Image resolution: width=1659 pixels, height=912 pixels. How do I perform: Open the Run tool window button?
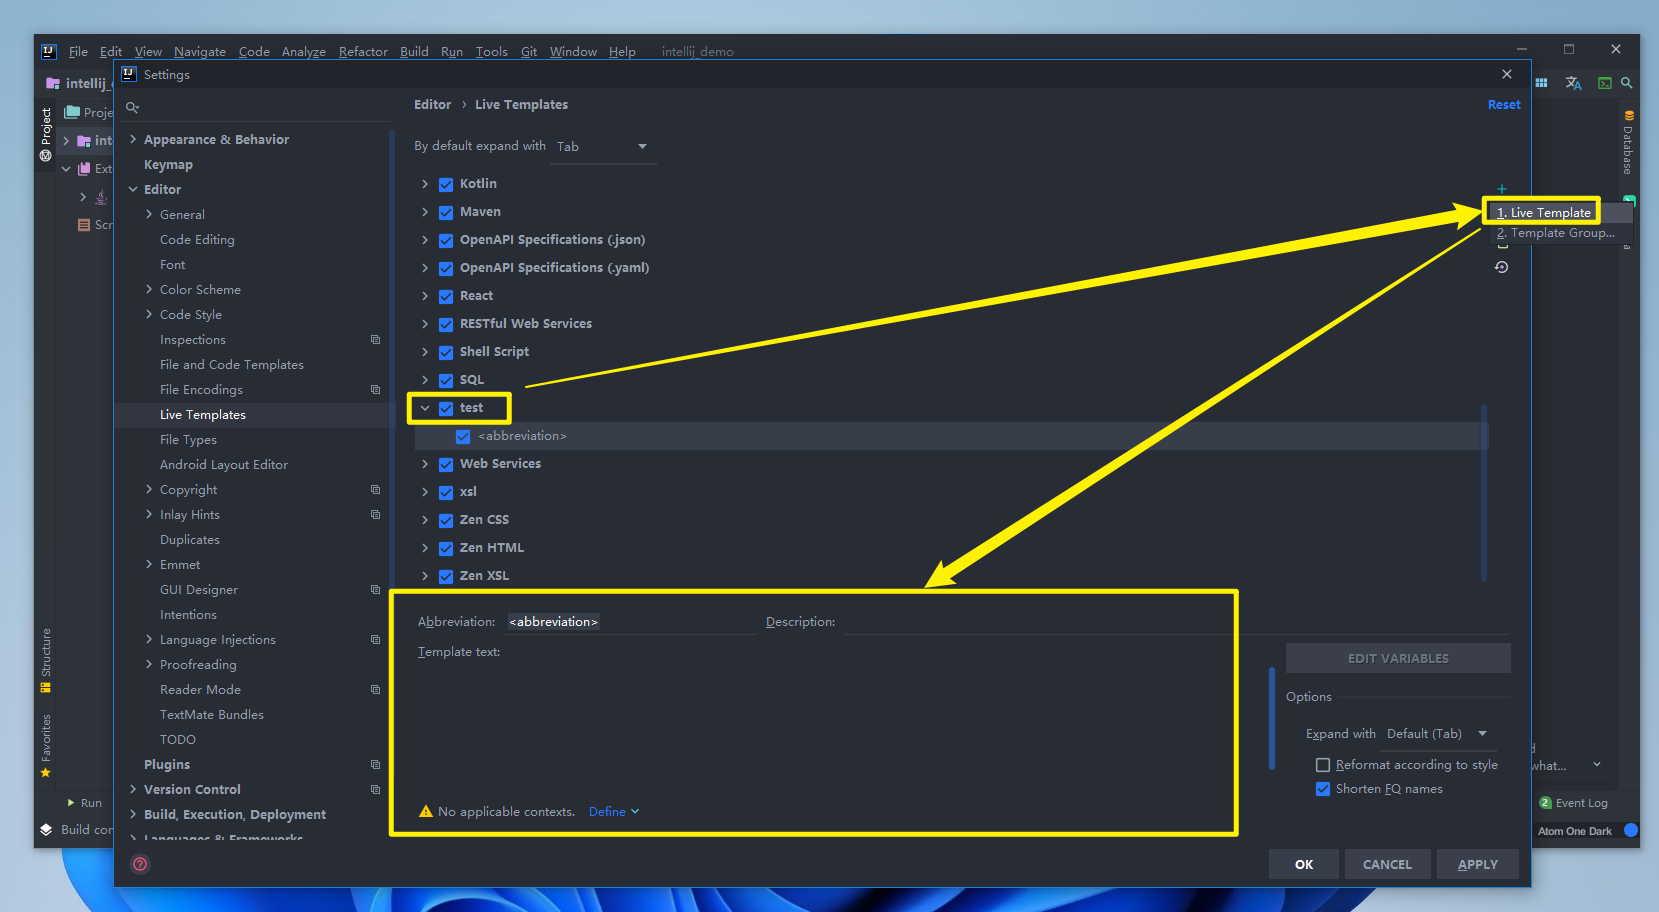point(84,803)
